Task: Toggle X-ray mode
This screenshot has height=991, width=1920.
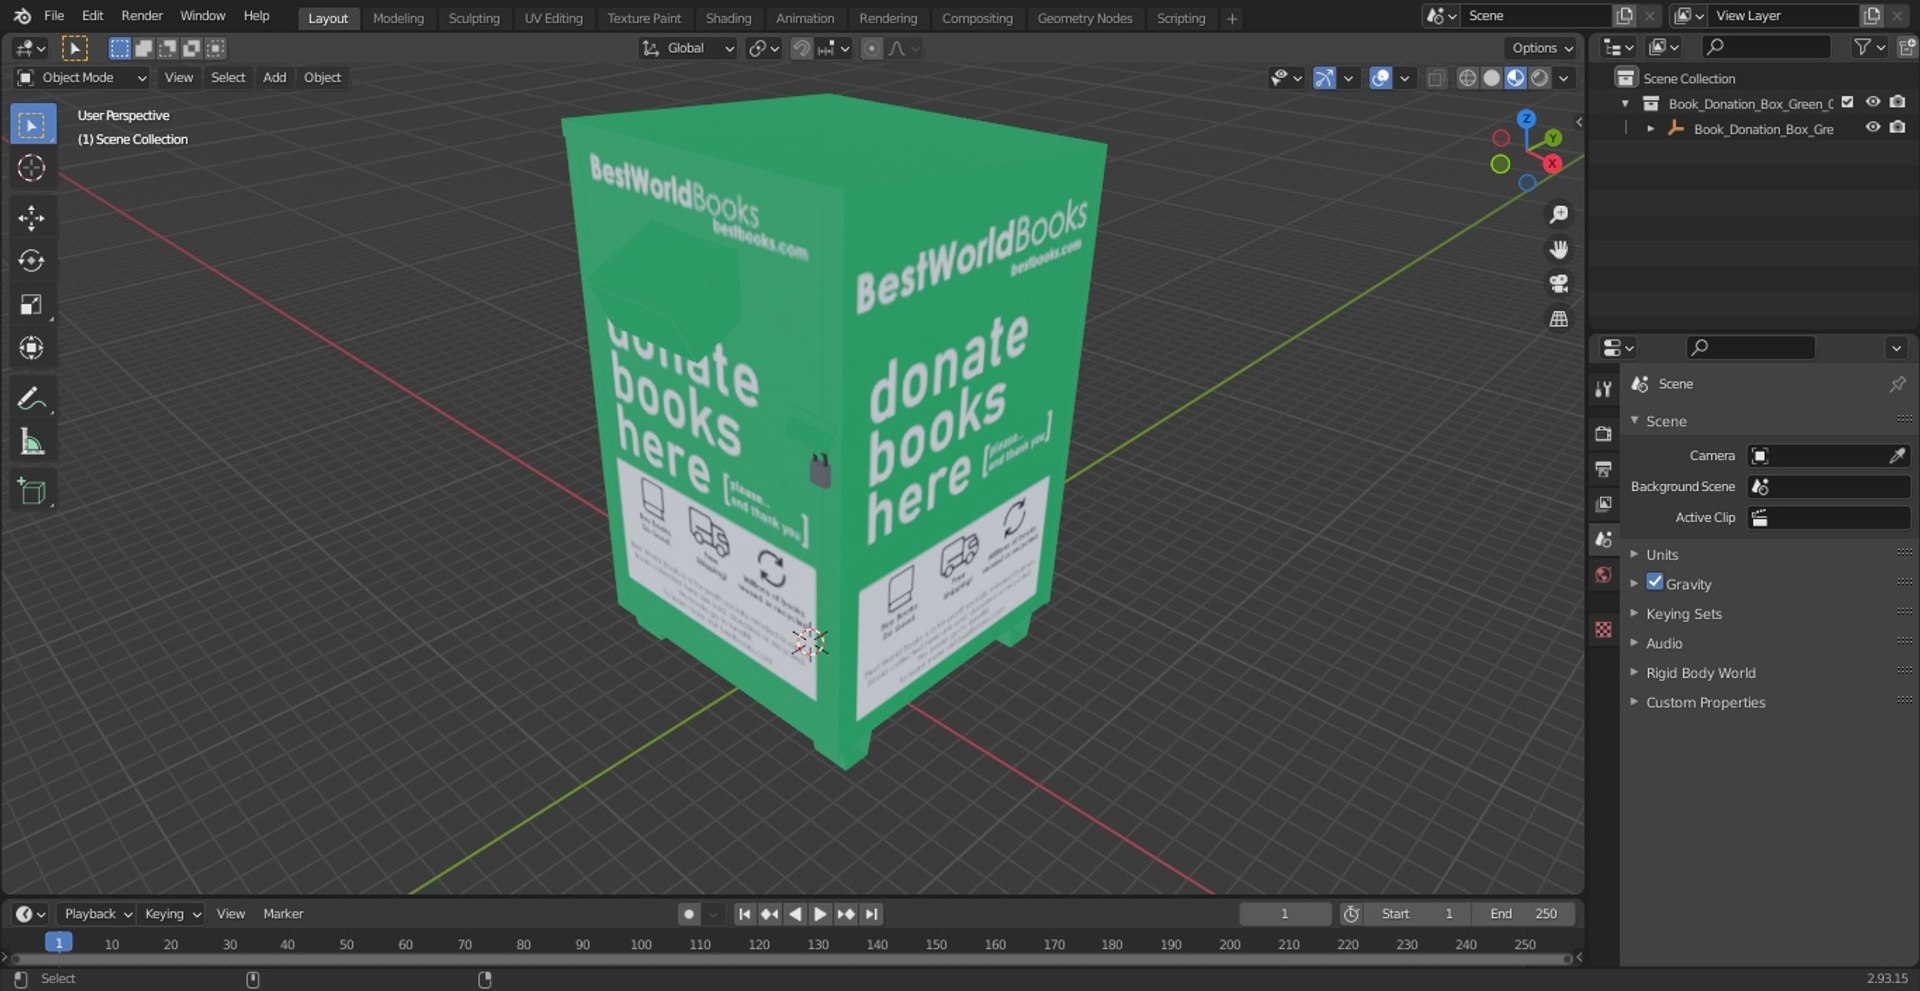Action: coord(1436,78)
